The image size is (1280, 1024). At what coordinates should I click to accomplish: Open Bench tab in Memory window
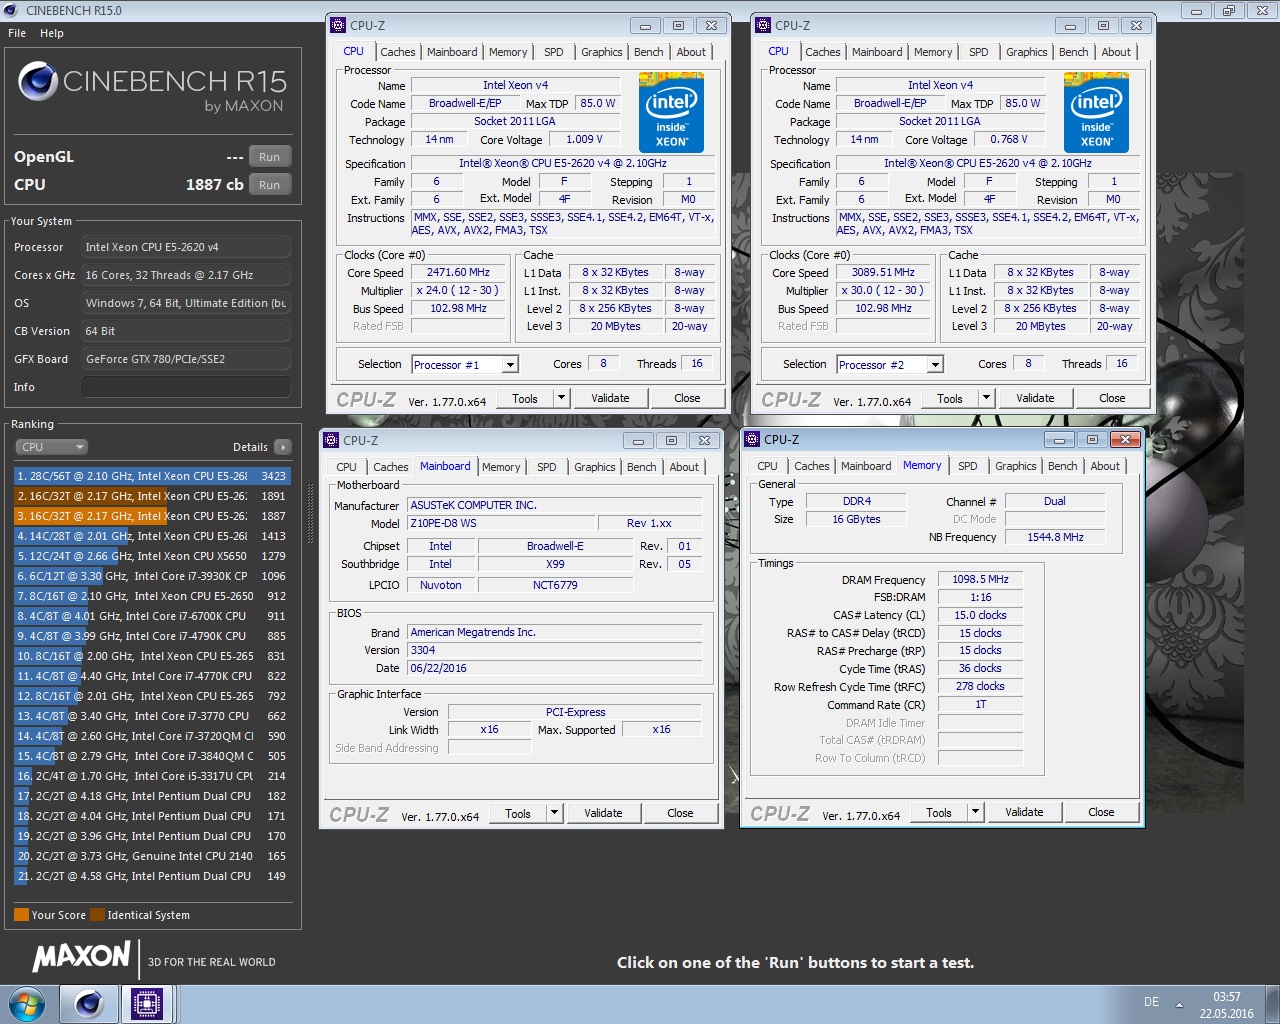point(1063,466)
